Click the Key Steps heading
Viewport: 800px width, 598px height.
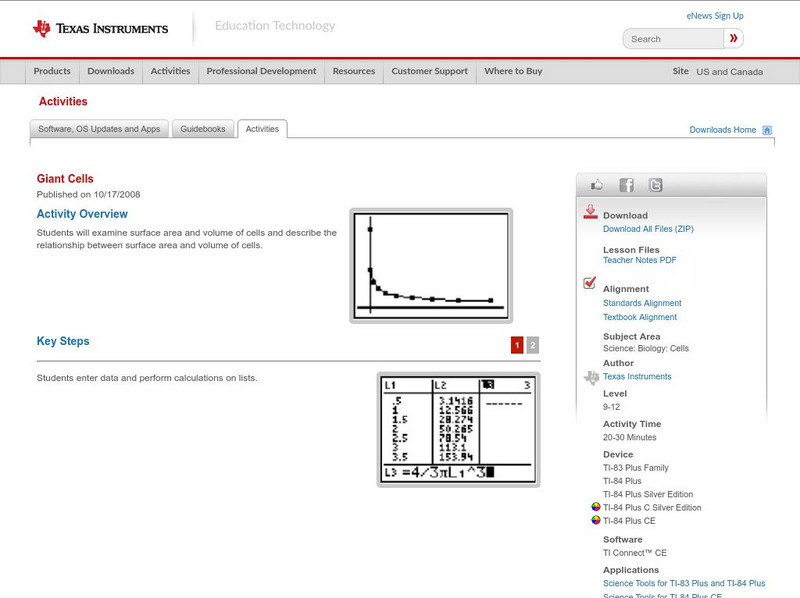pos(63,341)
